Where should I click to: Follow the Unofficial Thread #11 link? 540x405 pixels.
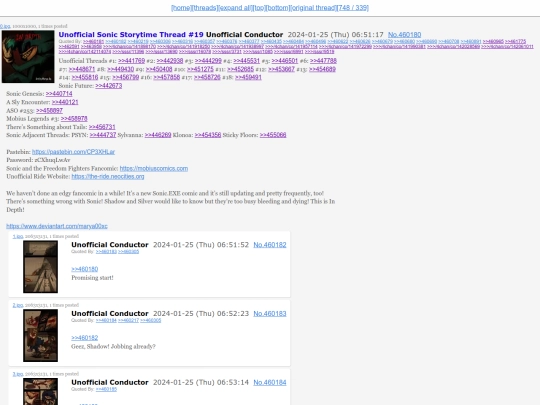[x=240, y=69]
